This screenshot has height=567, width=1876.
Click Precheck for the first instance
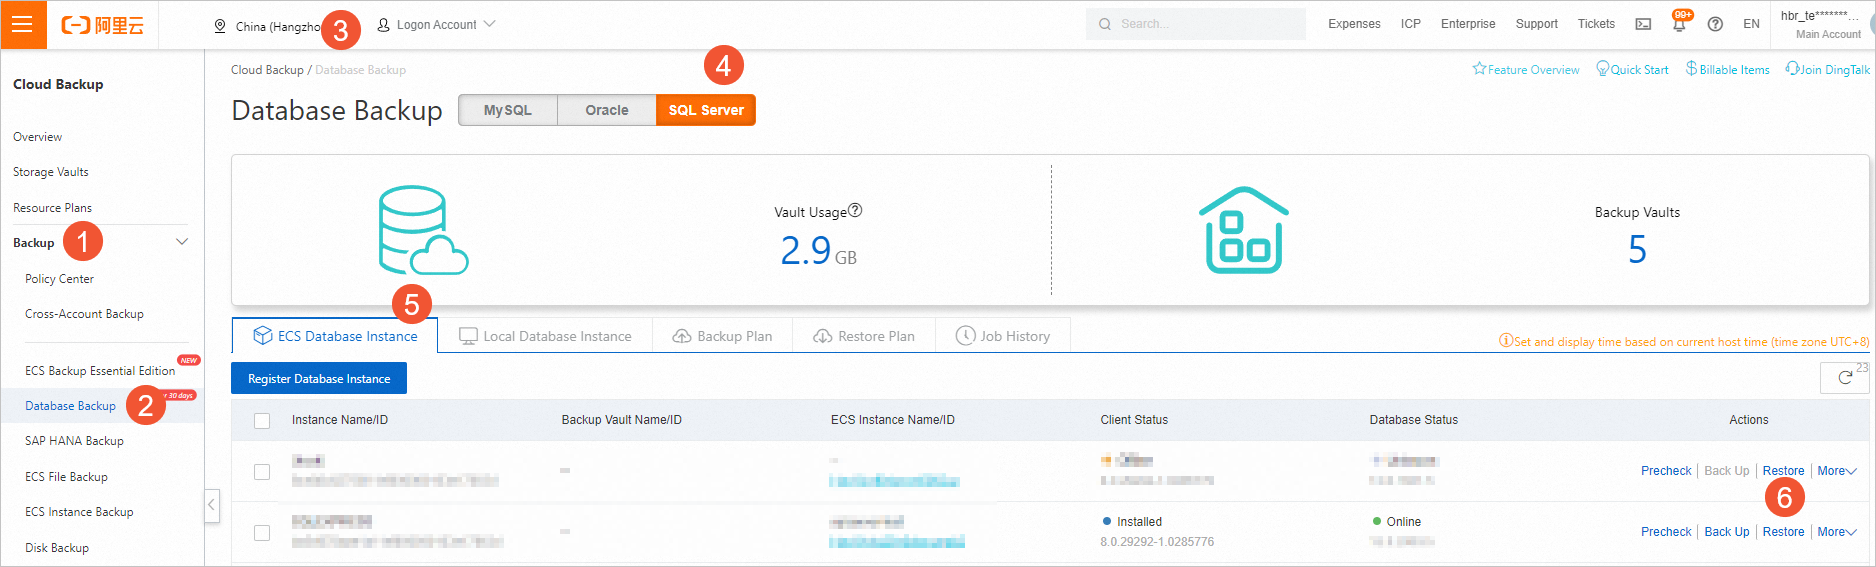pos(1666,471)
